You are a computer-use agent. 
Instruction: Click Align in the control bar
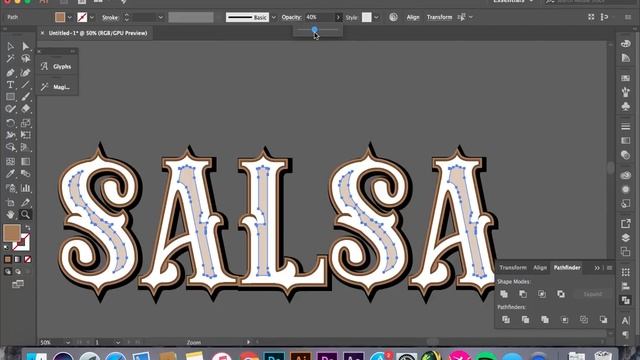[x=413, y=17]
